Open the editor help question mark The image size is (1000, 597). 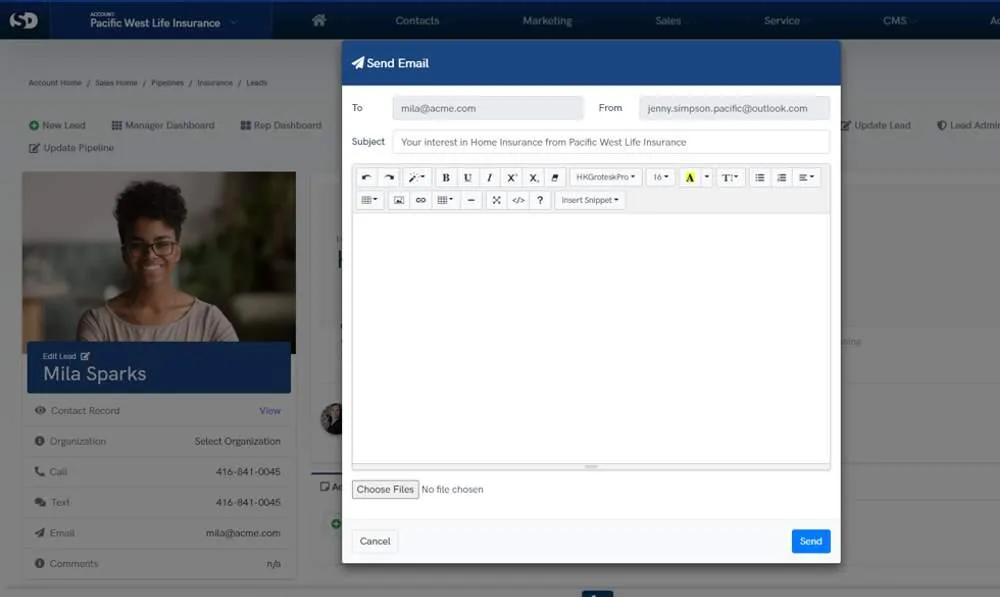(540, 200)
